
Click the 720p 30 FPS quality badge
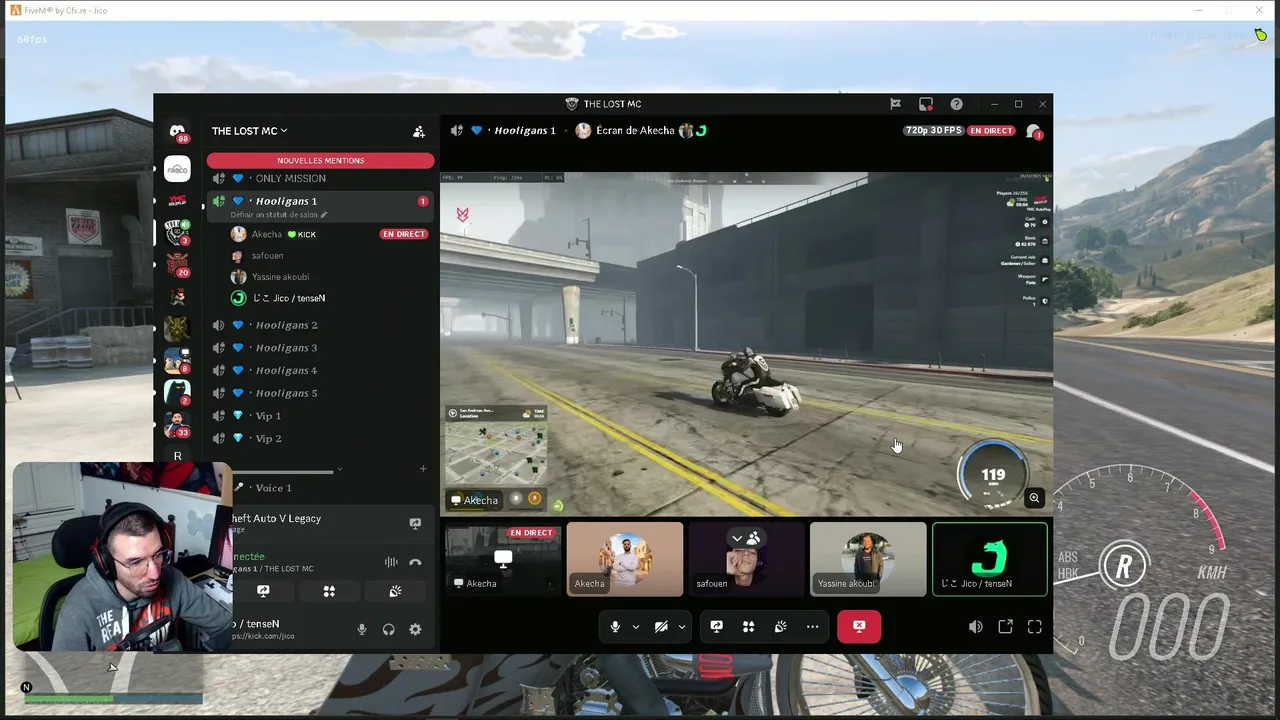pos(933,131)
